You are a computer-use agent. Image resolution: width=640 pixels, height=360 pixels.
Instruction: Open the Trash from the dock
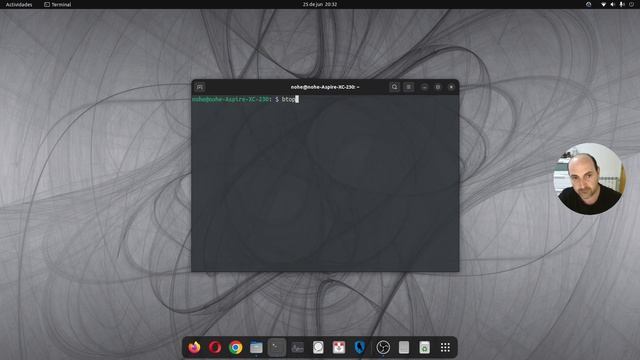pyautogui.click(x=424, y=347)
